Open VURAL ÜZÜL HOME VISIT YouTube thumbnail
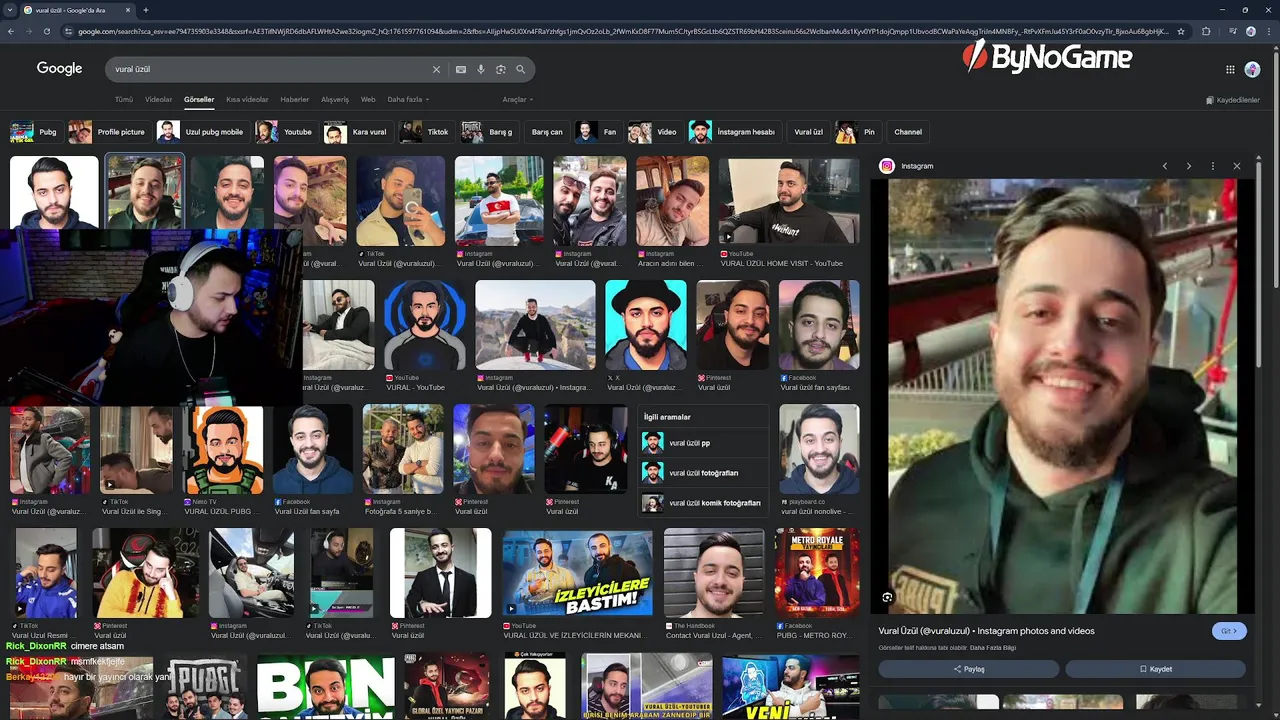Screen dimensions: 1280x720 click(x=788, y=200)
